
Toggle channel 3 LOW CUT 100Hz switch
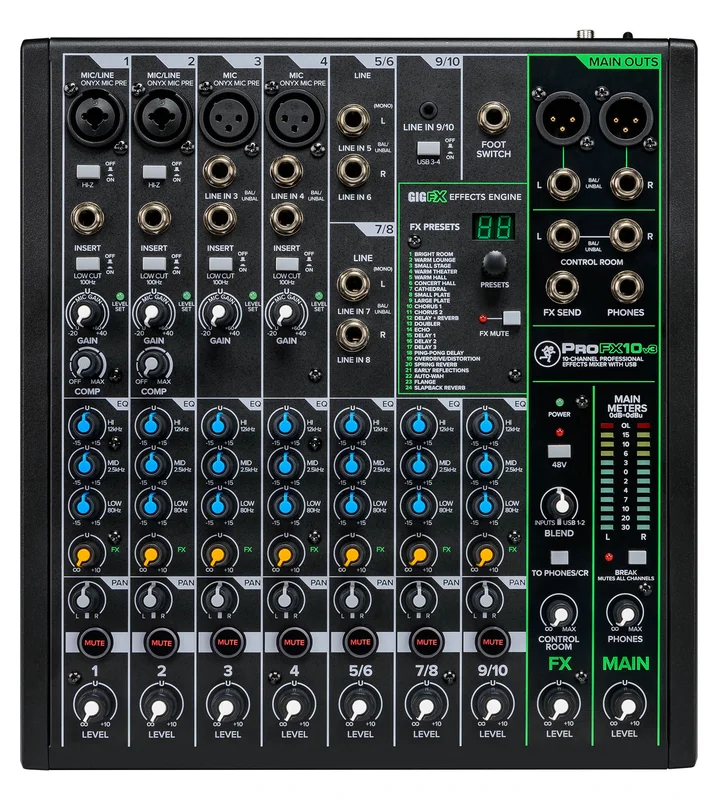point(220,264)
